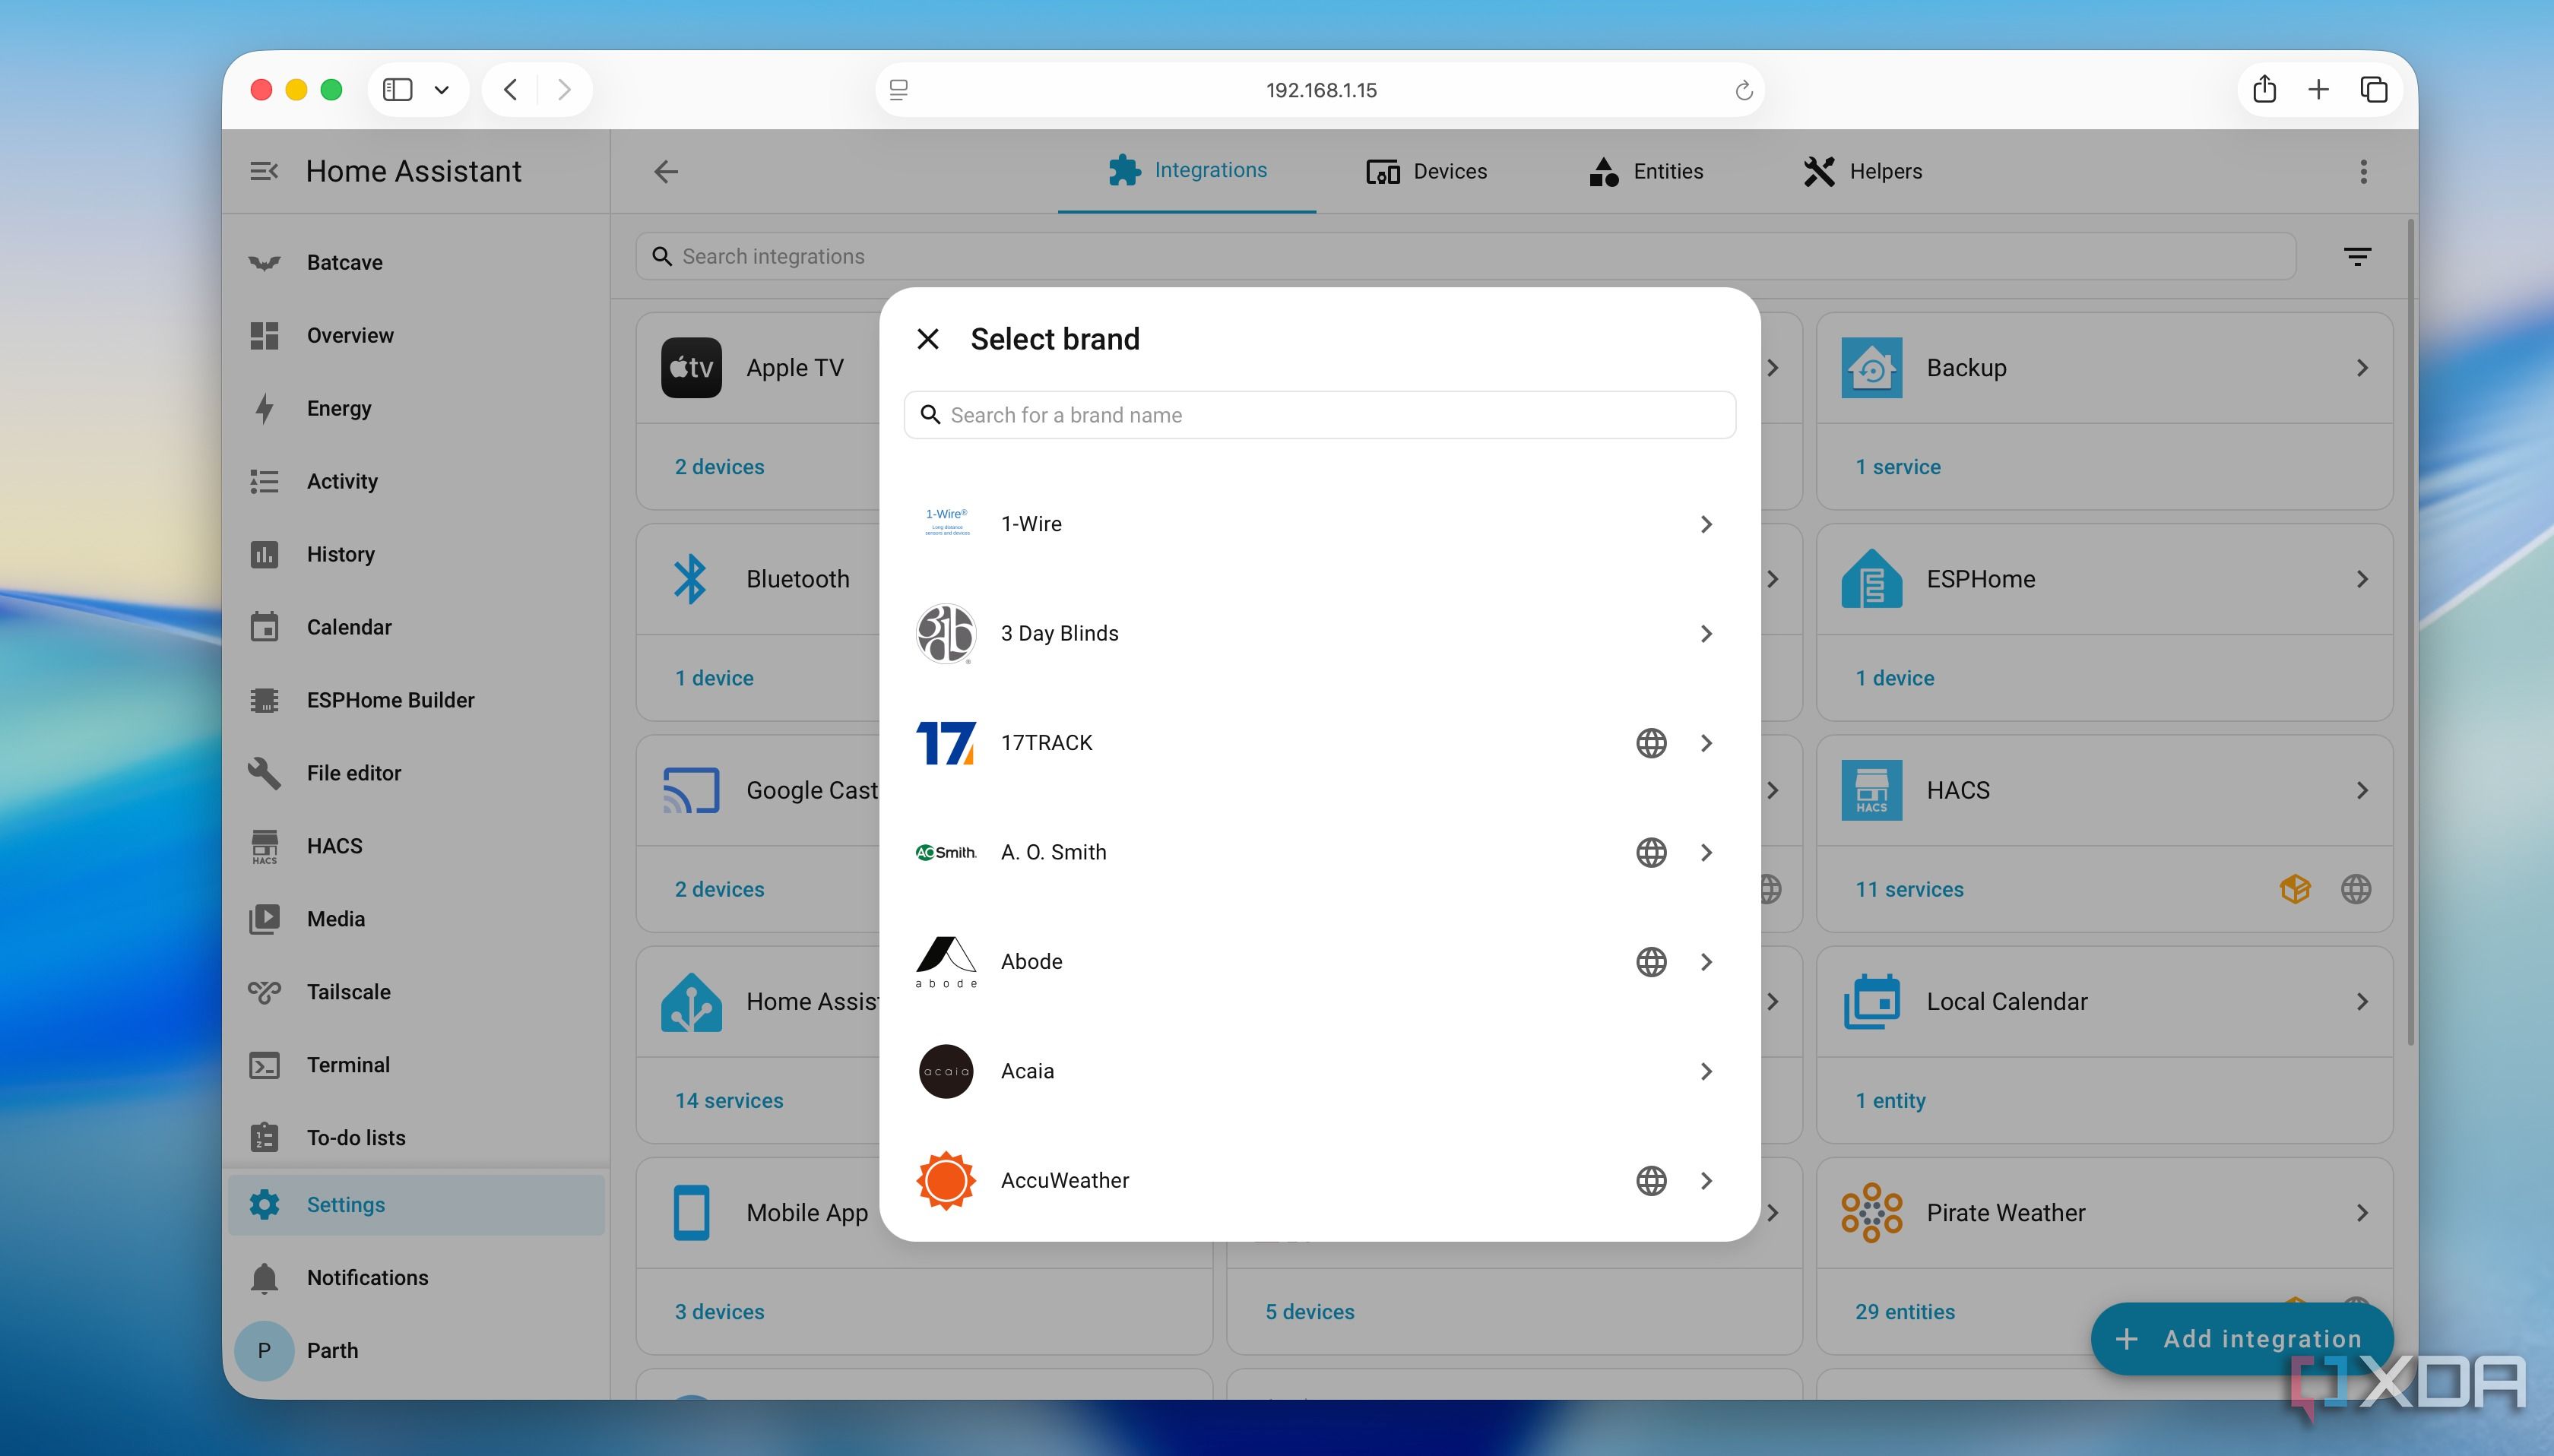The image size is (2554, 1456).
Task: Open the Parth user profile
Action: (416, 1351)
